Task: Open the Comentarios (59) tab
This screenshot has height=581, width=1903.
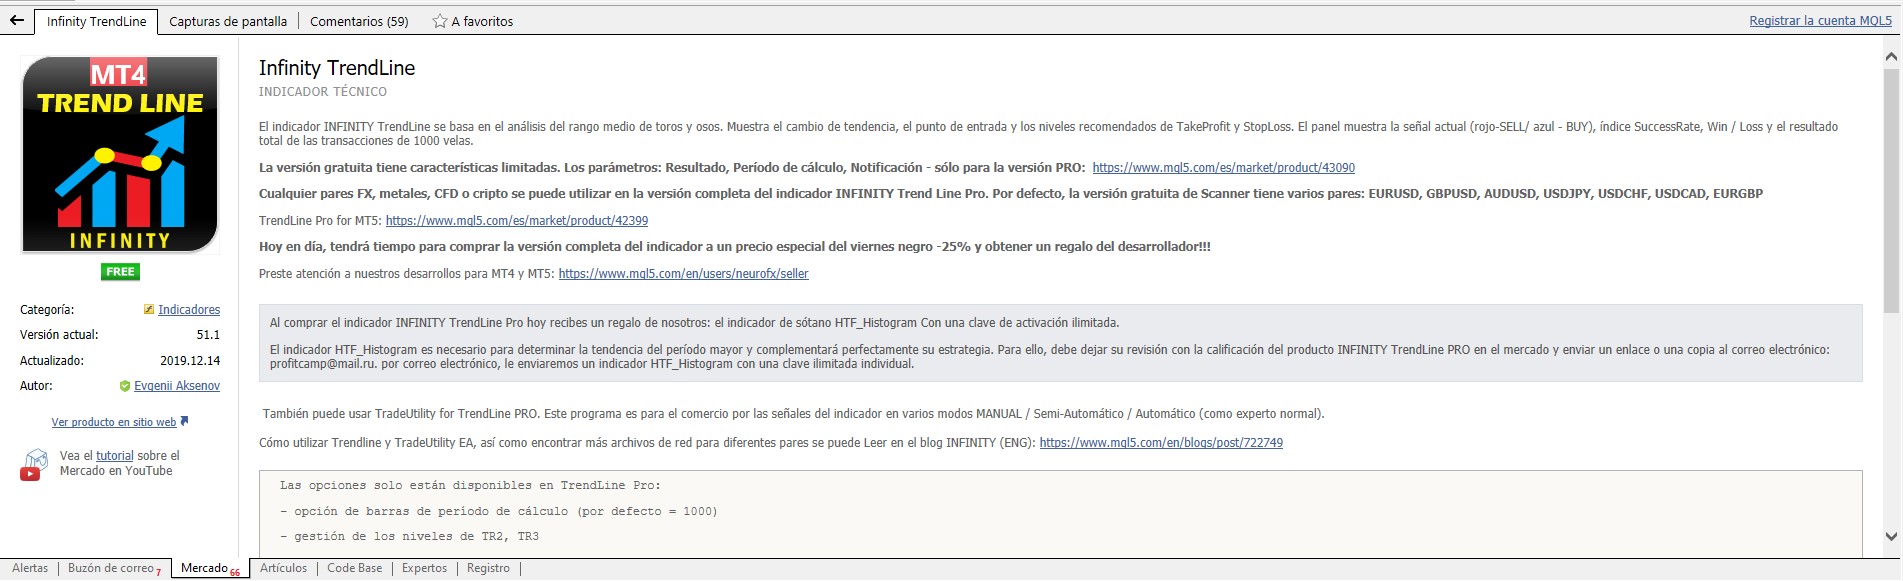Action: [359, 21]
